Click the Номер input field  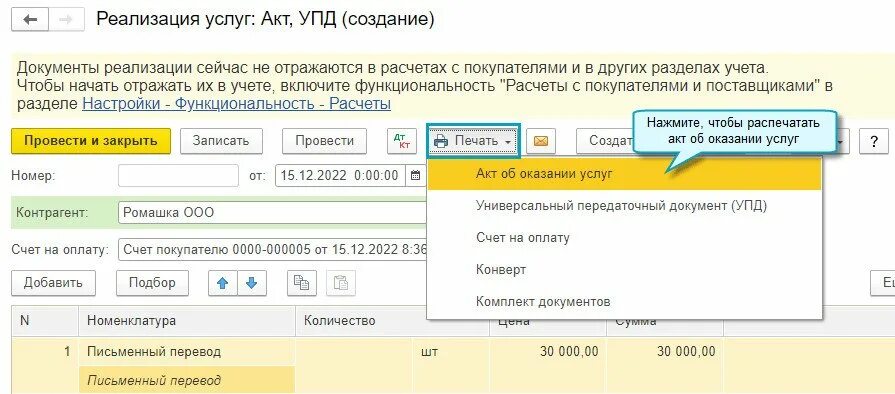178,175
